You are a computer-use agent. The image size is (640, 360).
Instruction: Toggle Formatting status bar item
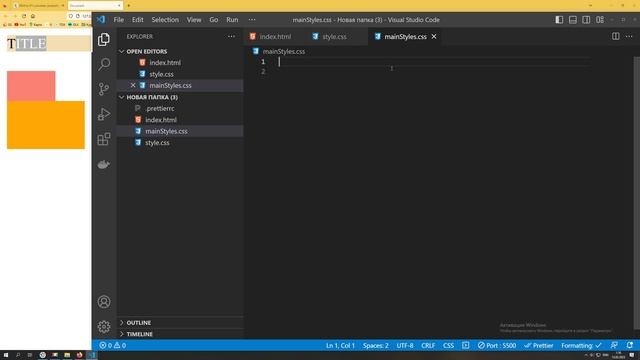click(x=581, y=345)
